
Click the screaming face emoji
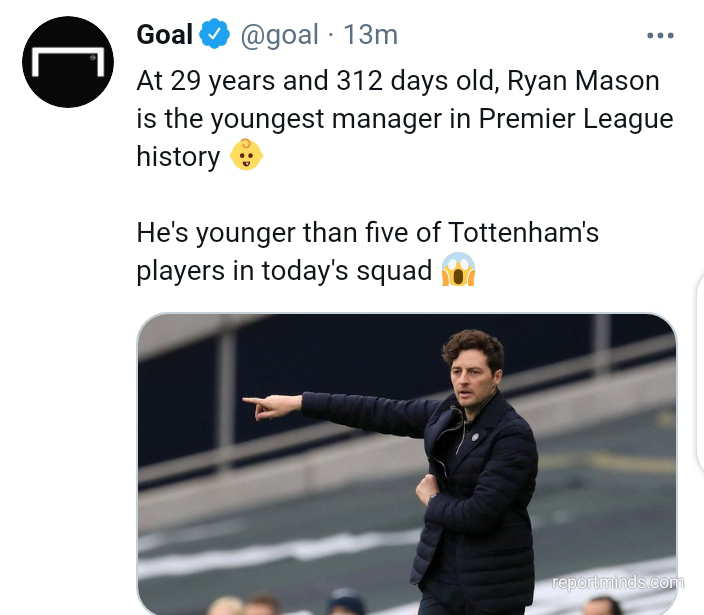pyautogui.click(x=458, y=270)
